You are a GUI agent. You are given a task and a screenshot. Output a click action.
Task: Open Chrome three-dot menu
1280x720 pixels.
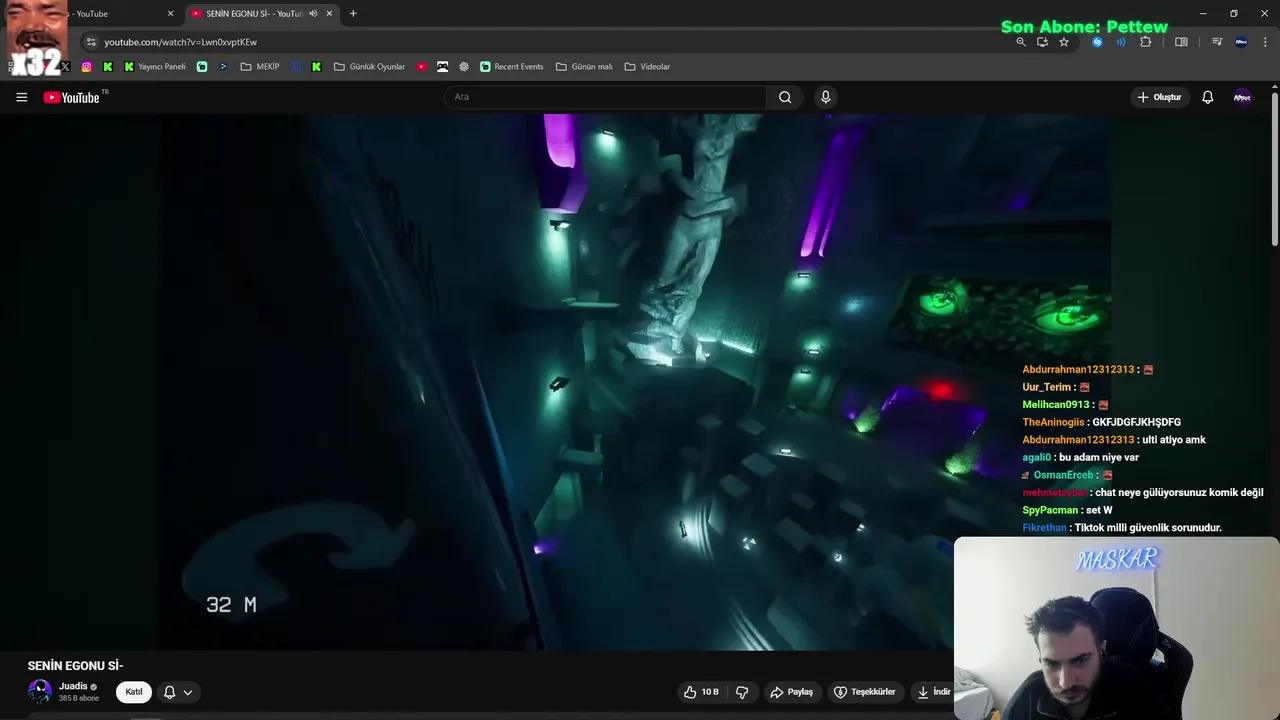[x=1266, y=42]
